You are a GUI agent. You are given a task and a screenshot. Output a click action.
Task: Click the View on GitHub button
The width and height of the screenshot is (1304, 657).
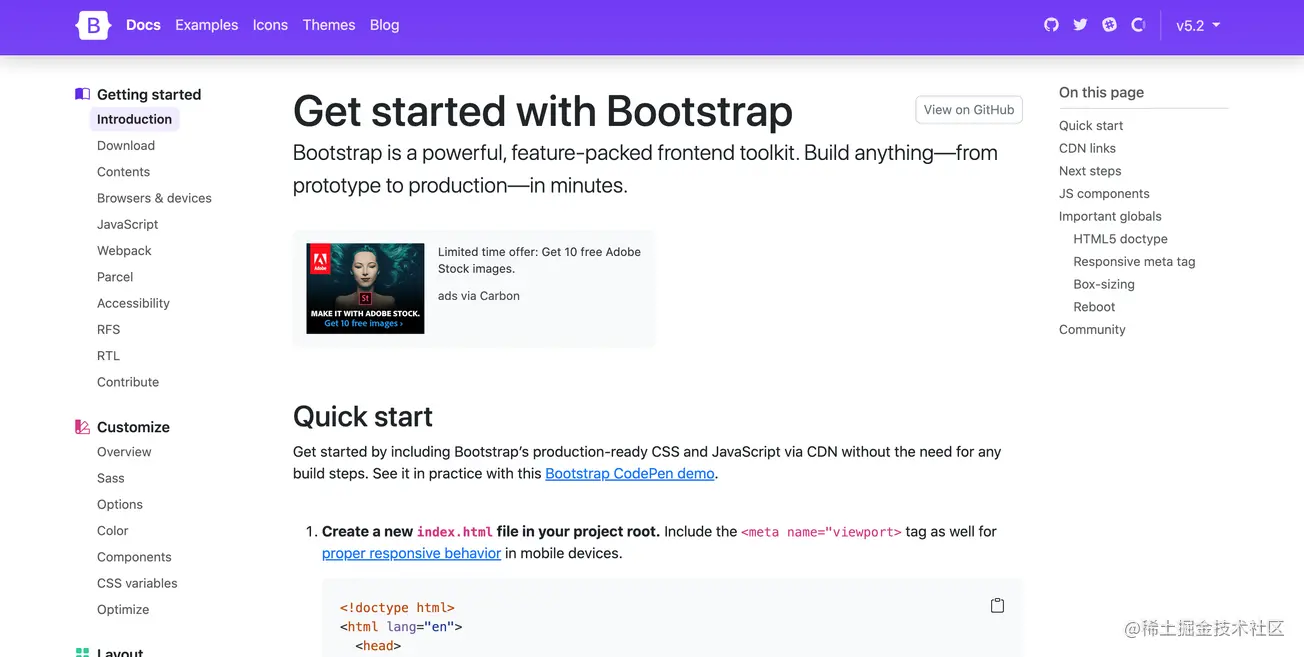pyautogui.click(x=968, y=110)
